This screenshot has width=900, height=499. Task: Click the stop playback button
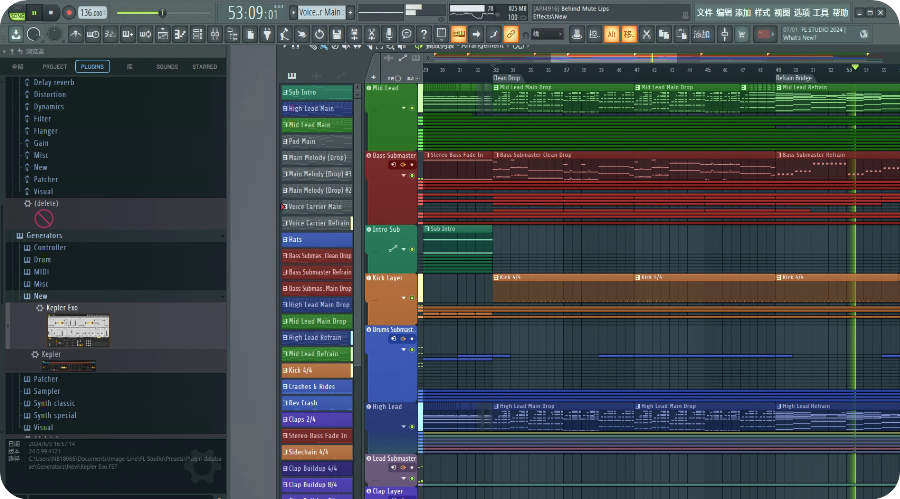(52, 13)
